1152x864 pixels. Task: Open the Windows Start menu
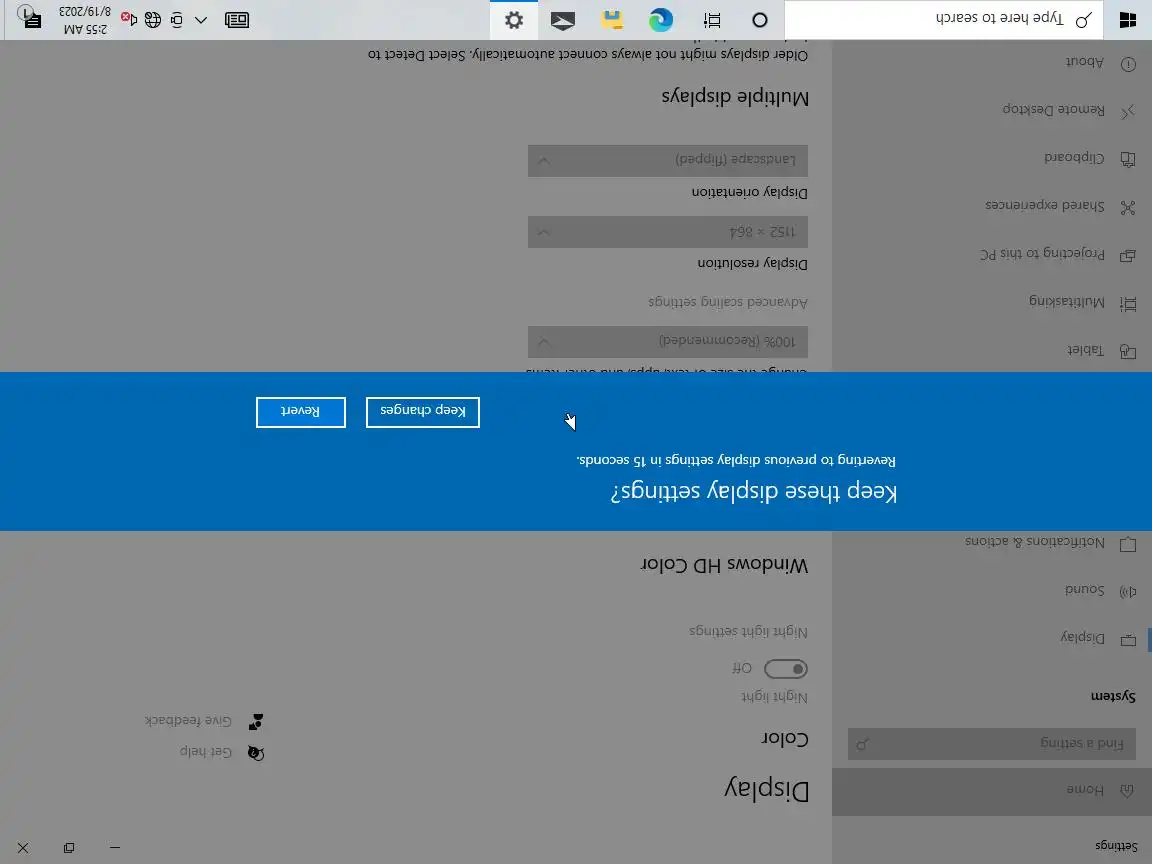pyautogui.click(x=1128, y=20)
